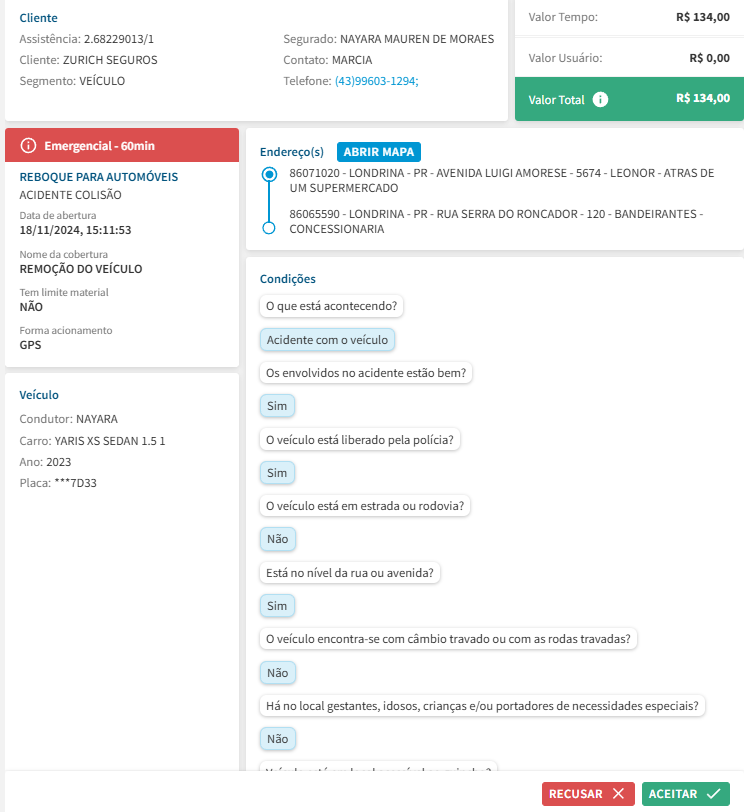
Task: Click Não answer under 'estrada ou rodovia'
Action: coord(277,539)
